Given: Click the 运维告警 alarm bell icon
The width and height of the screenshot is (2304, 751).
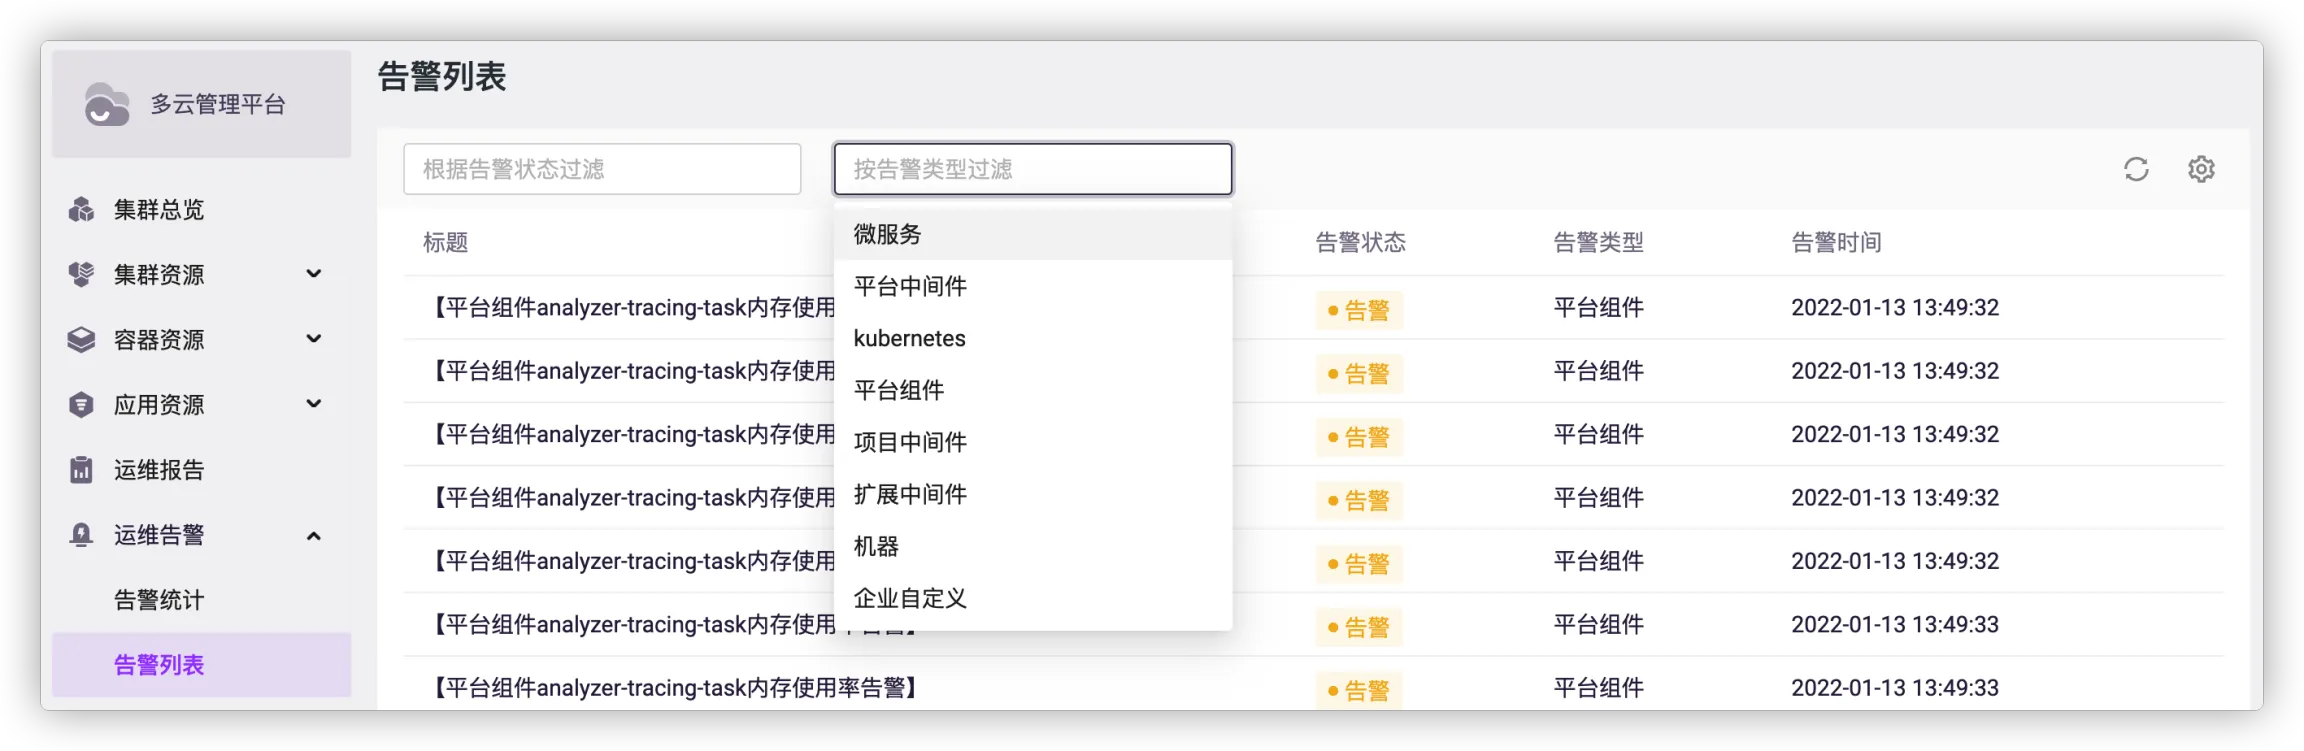Looking at the screenshot, I should tap(81, 535).
